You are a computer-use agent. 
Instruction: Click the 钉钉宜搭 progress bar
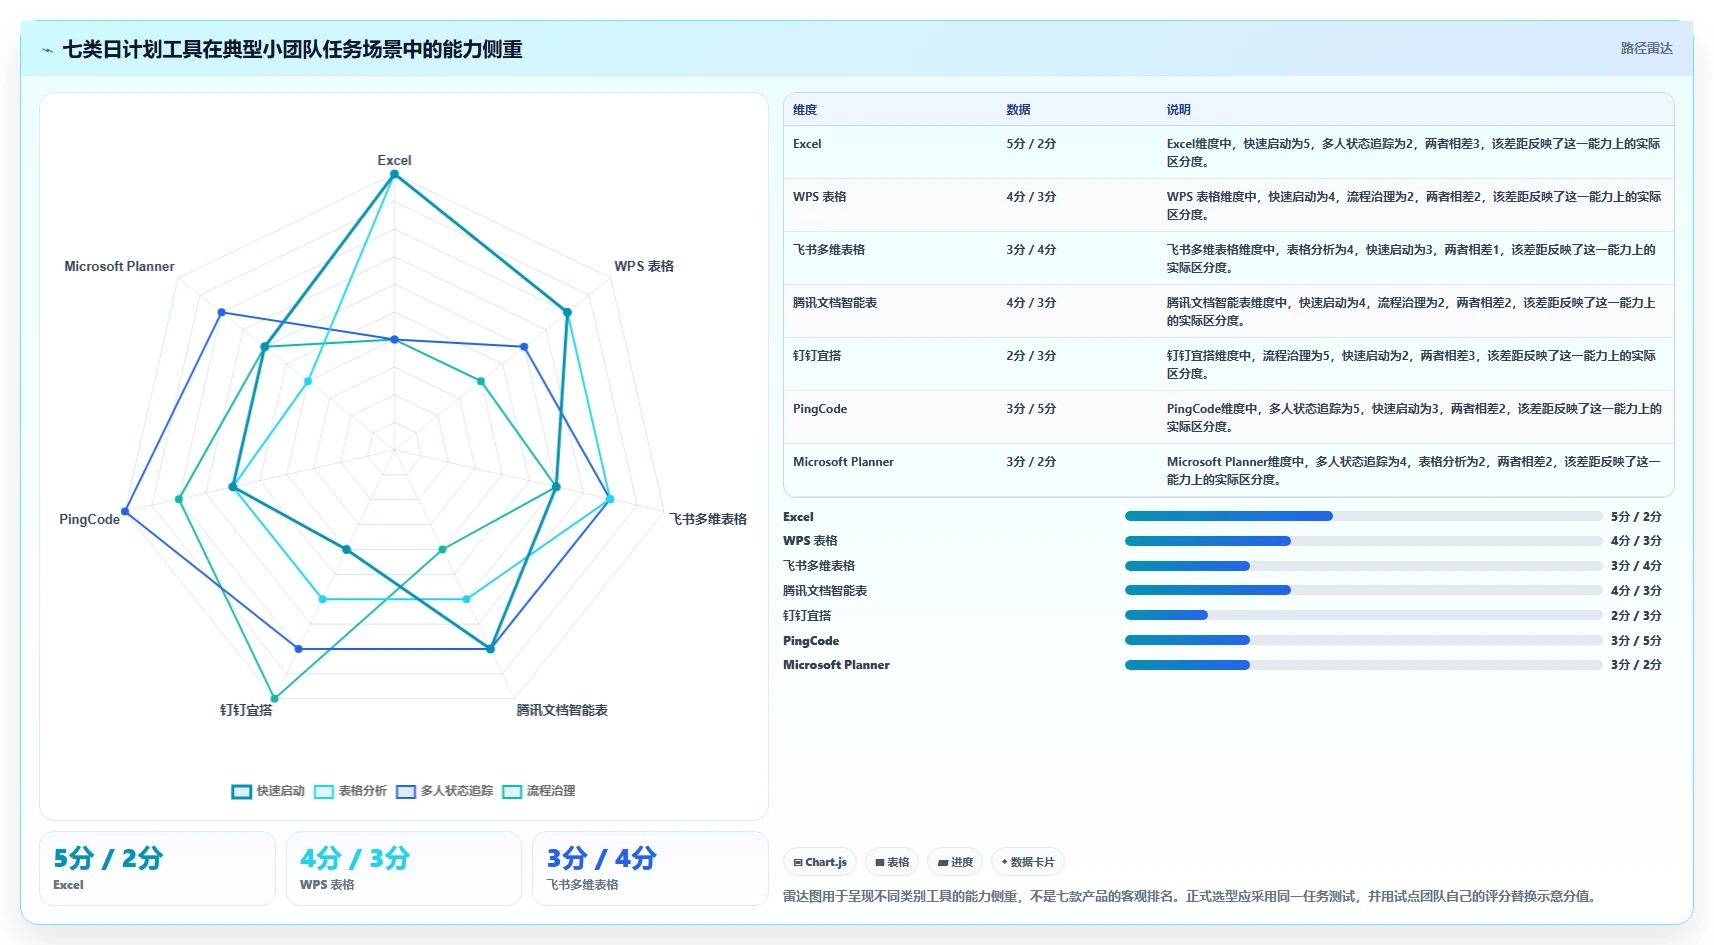1363,615
